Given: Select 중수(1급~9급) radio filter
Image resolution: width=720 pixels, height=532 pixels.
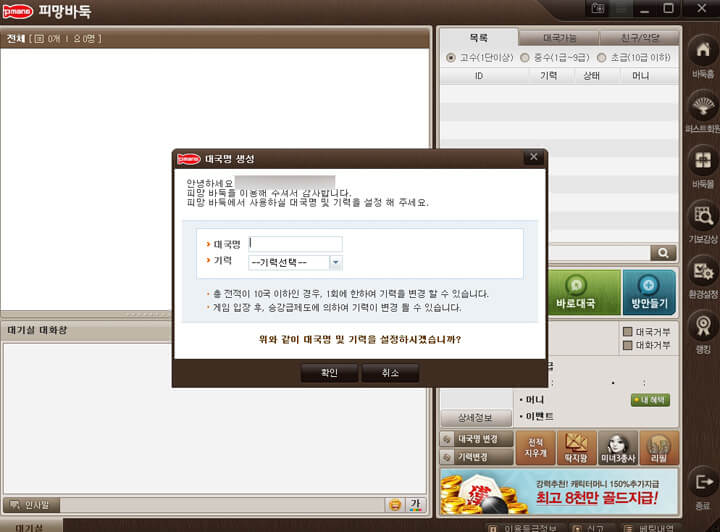Looking at the screenshot, I should (x=524, y=58).
